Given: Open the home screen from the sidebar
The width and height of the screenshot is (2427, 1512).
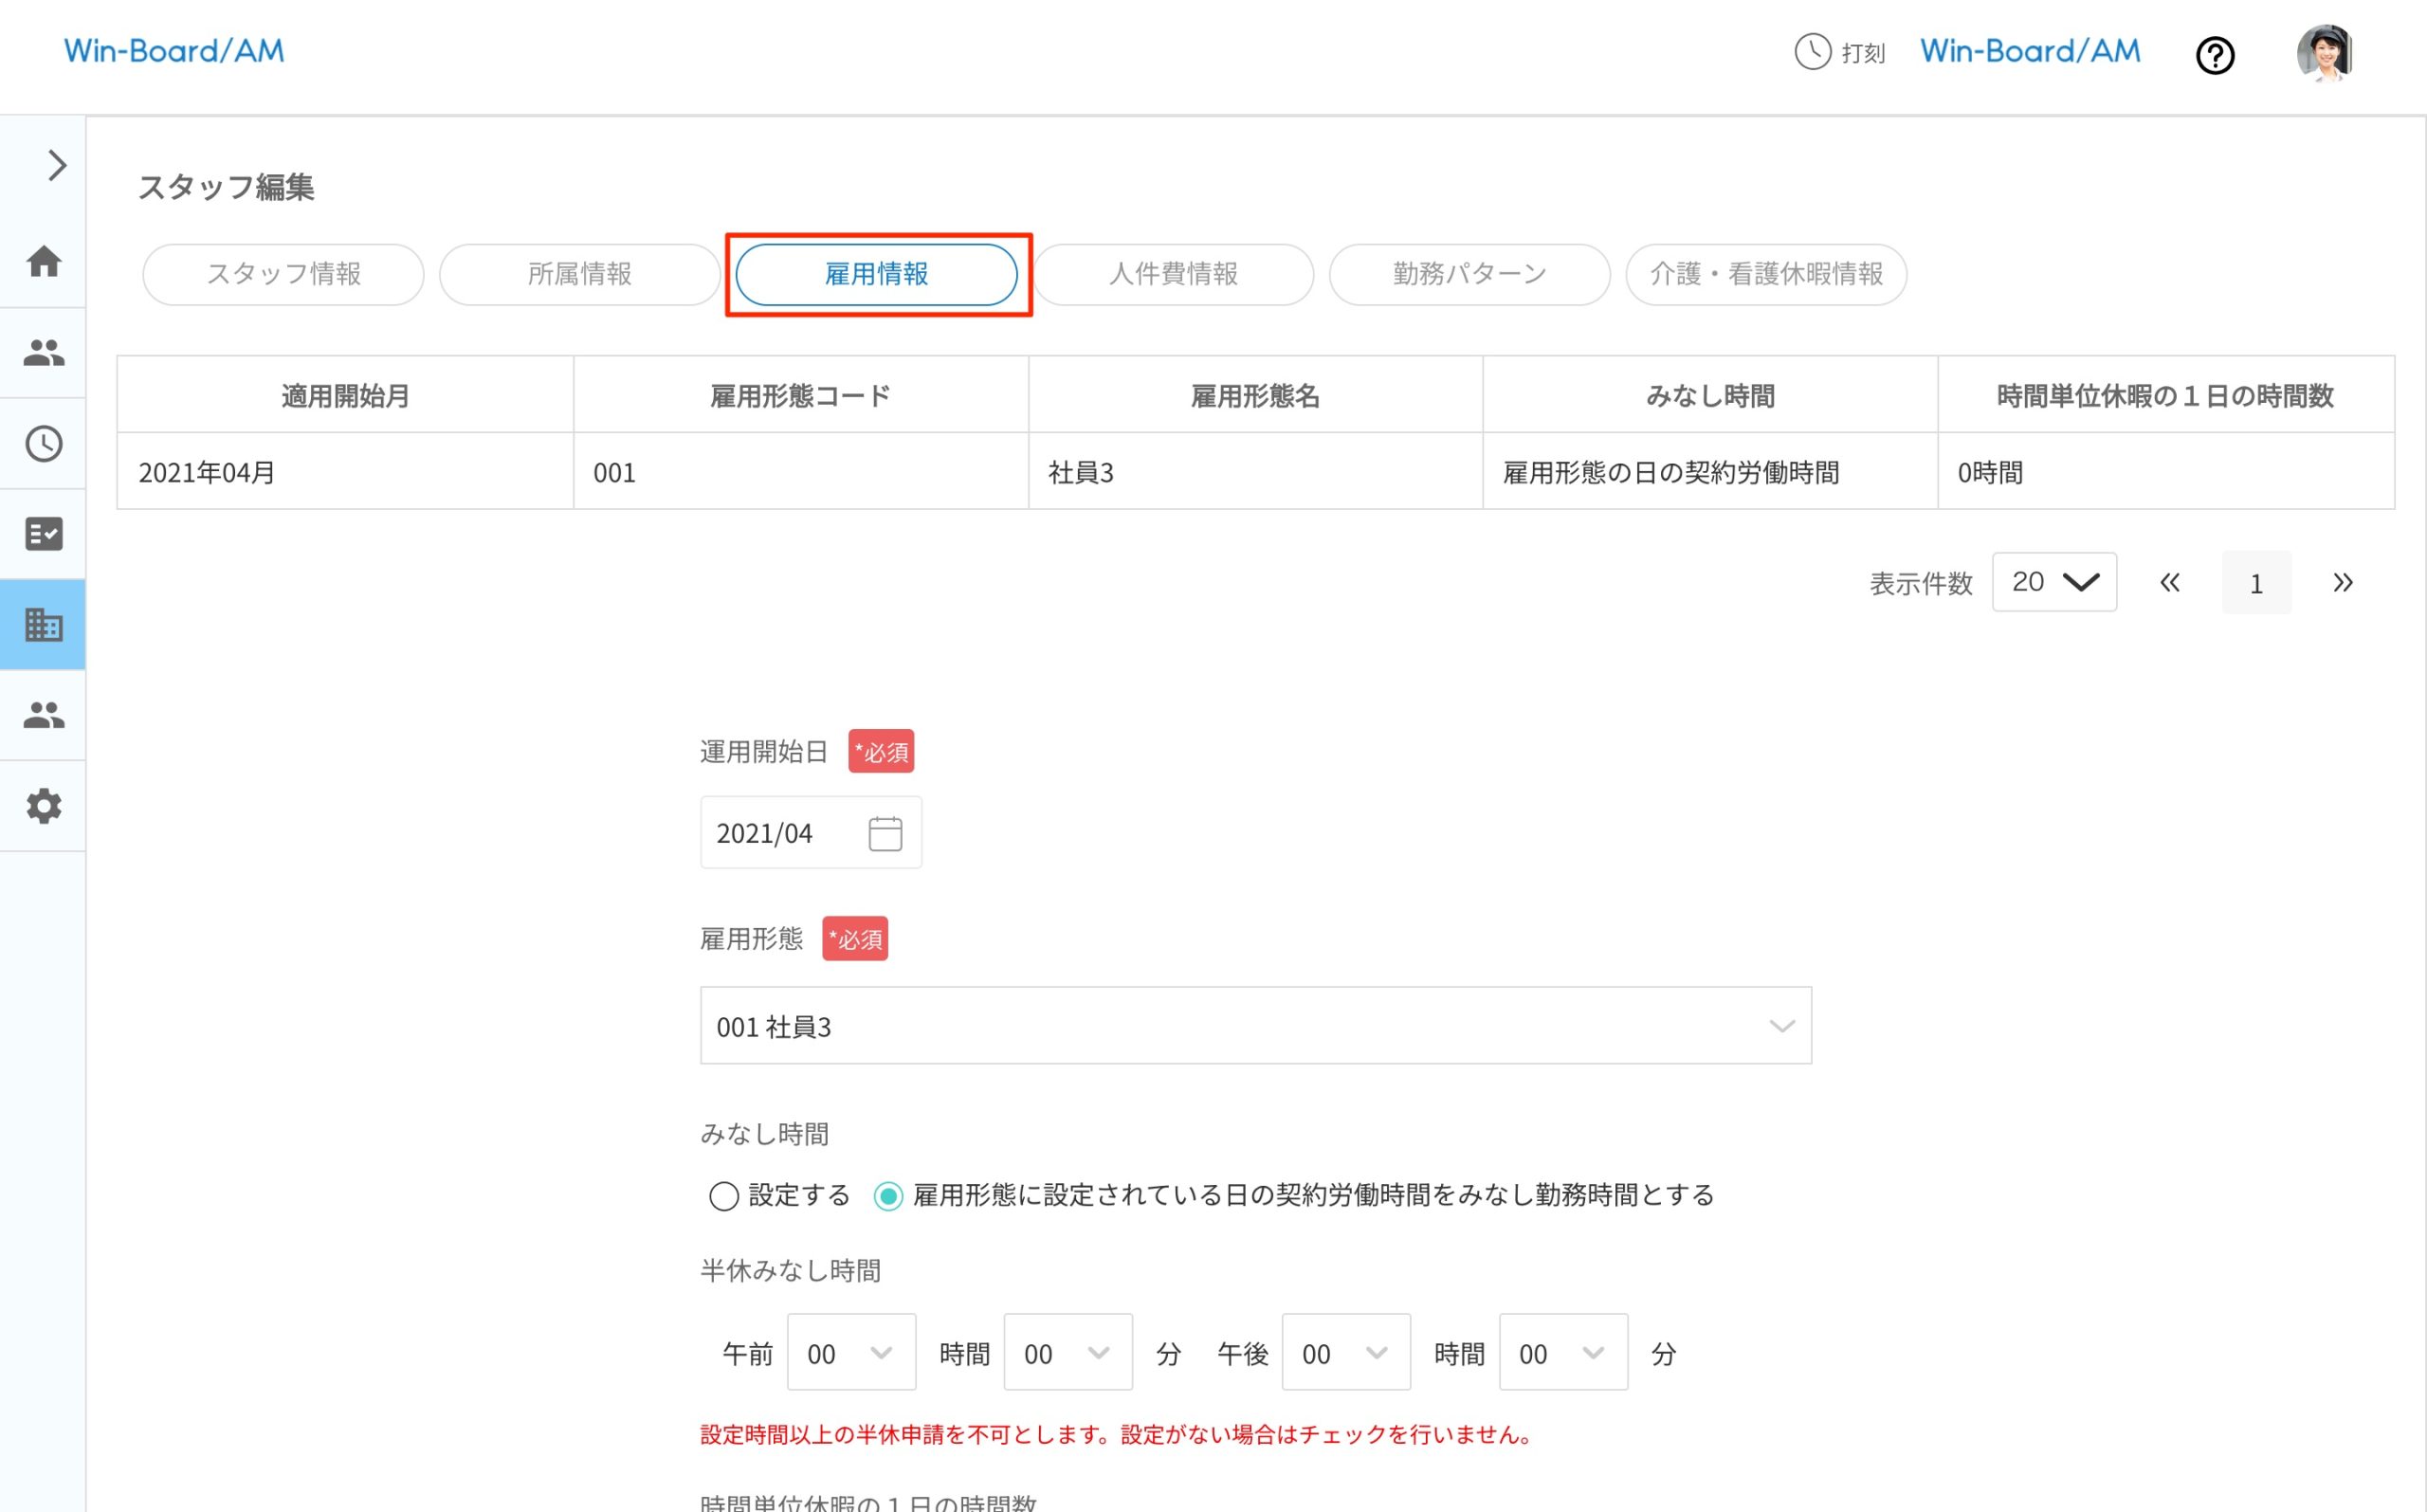Looking at the screenshot, I should pos(43,262).
